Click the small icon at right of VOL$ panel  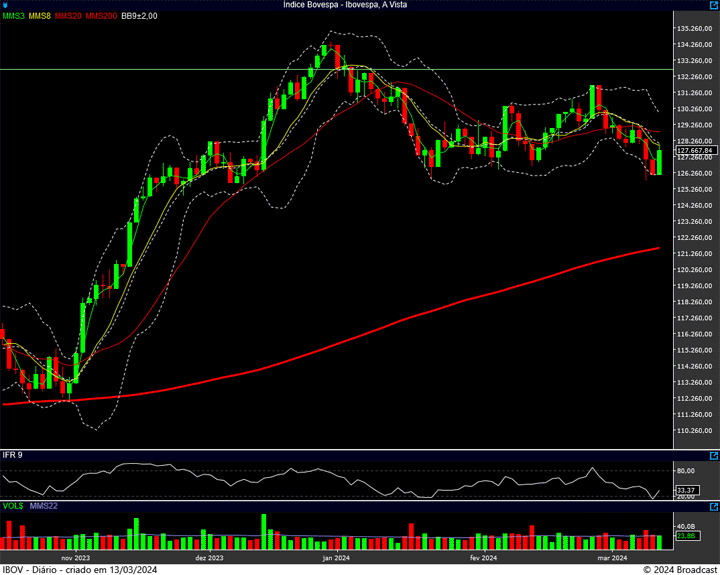pos(714,505)
